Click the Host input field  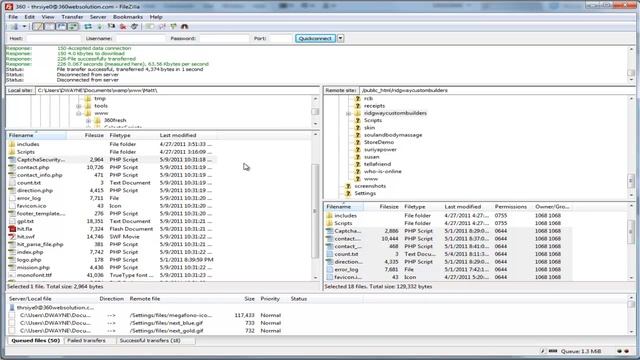53,38
